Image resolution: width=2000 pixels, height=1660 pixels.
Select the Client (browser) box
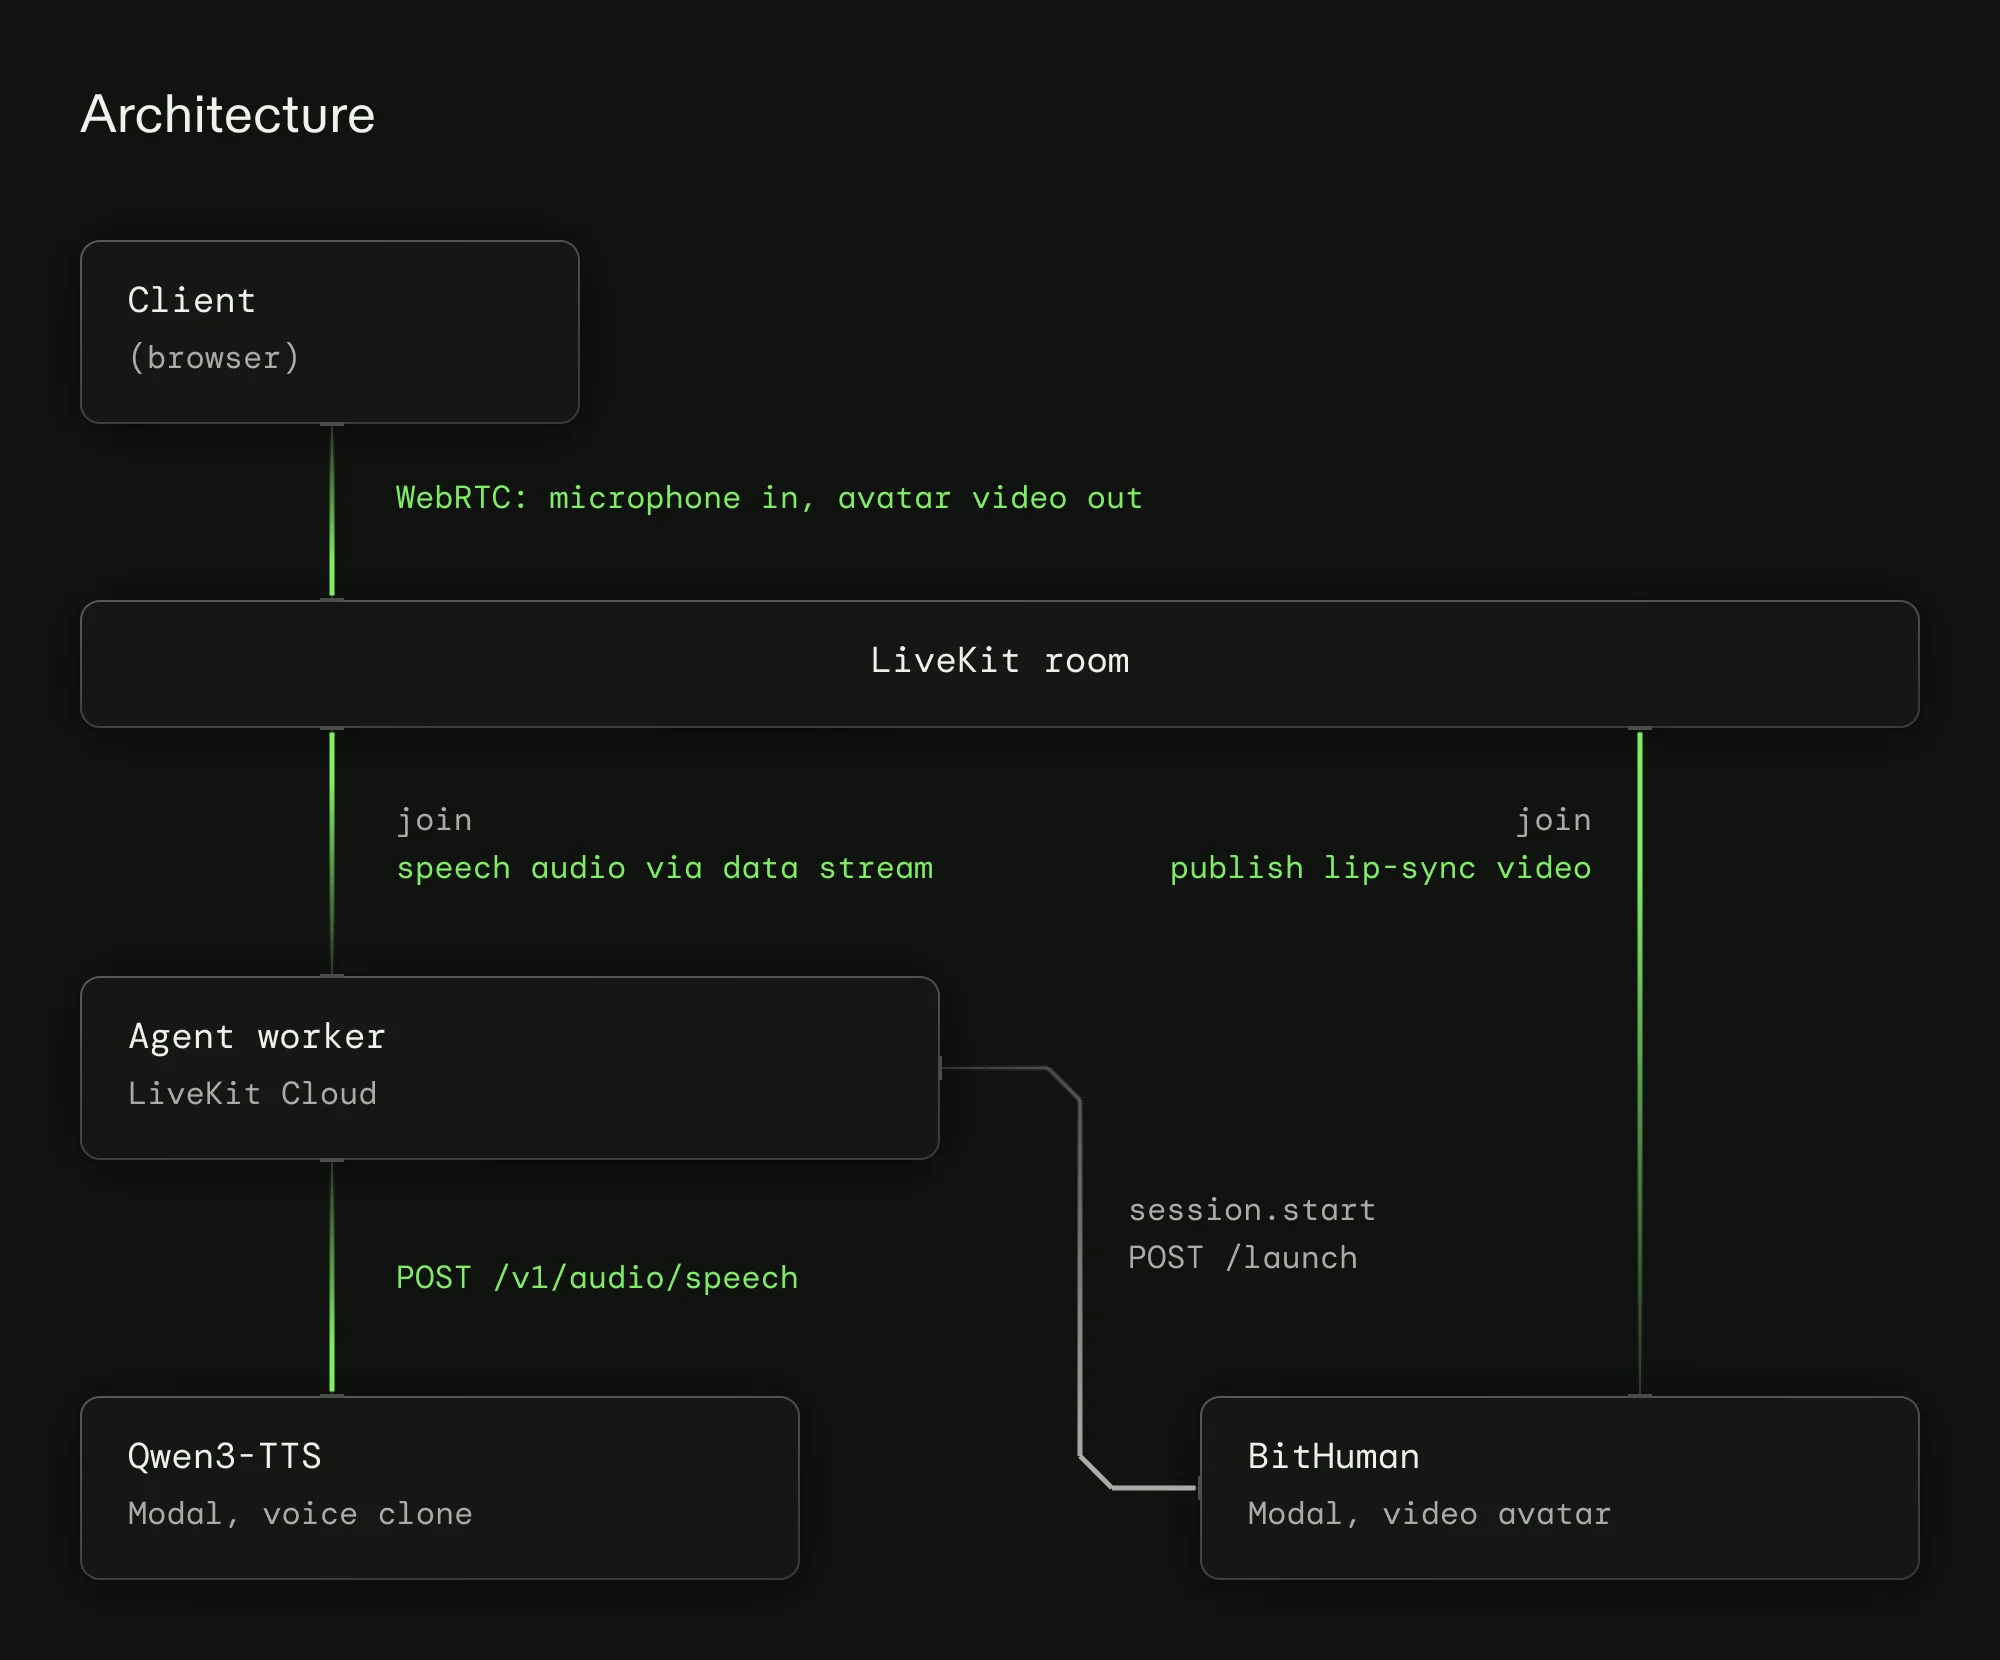[330, 332]
